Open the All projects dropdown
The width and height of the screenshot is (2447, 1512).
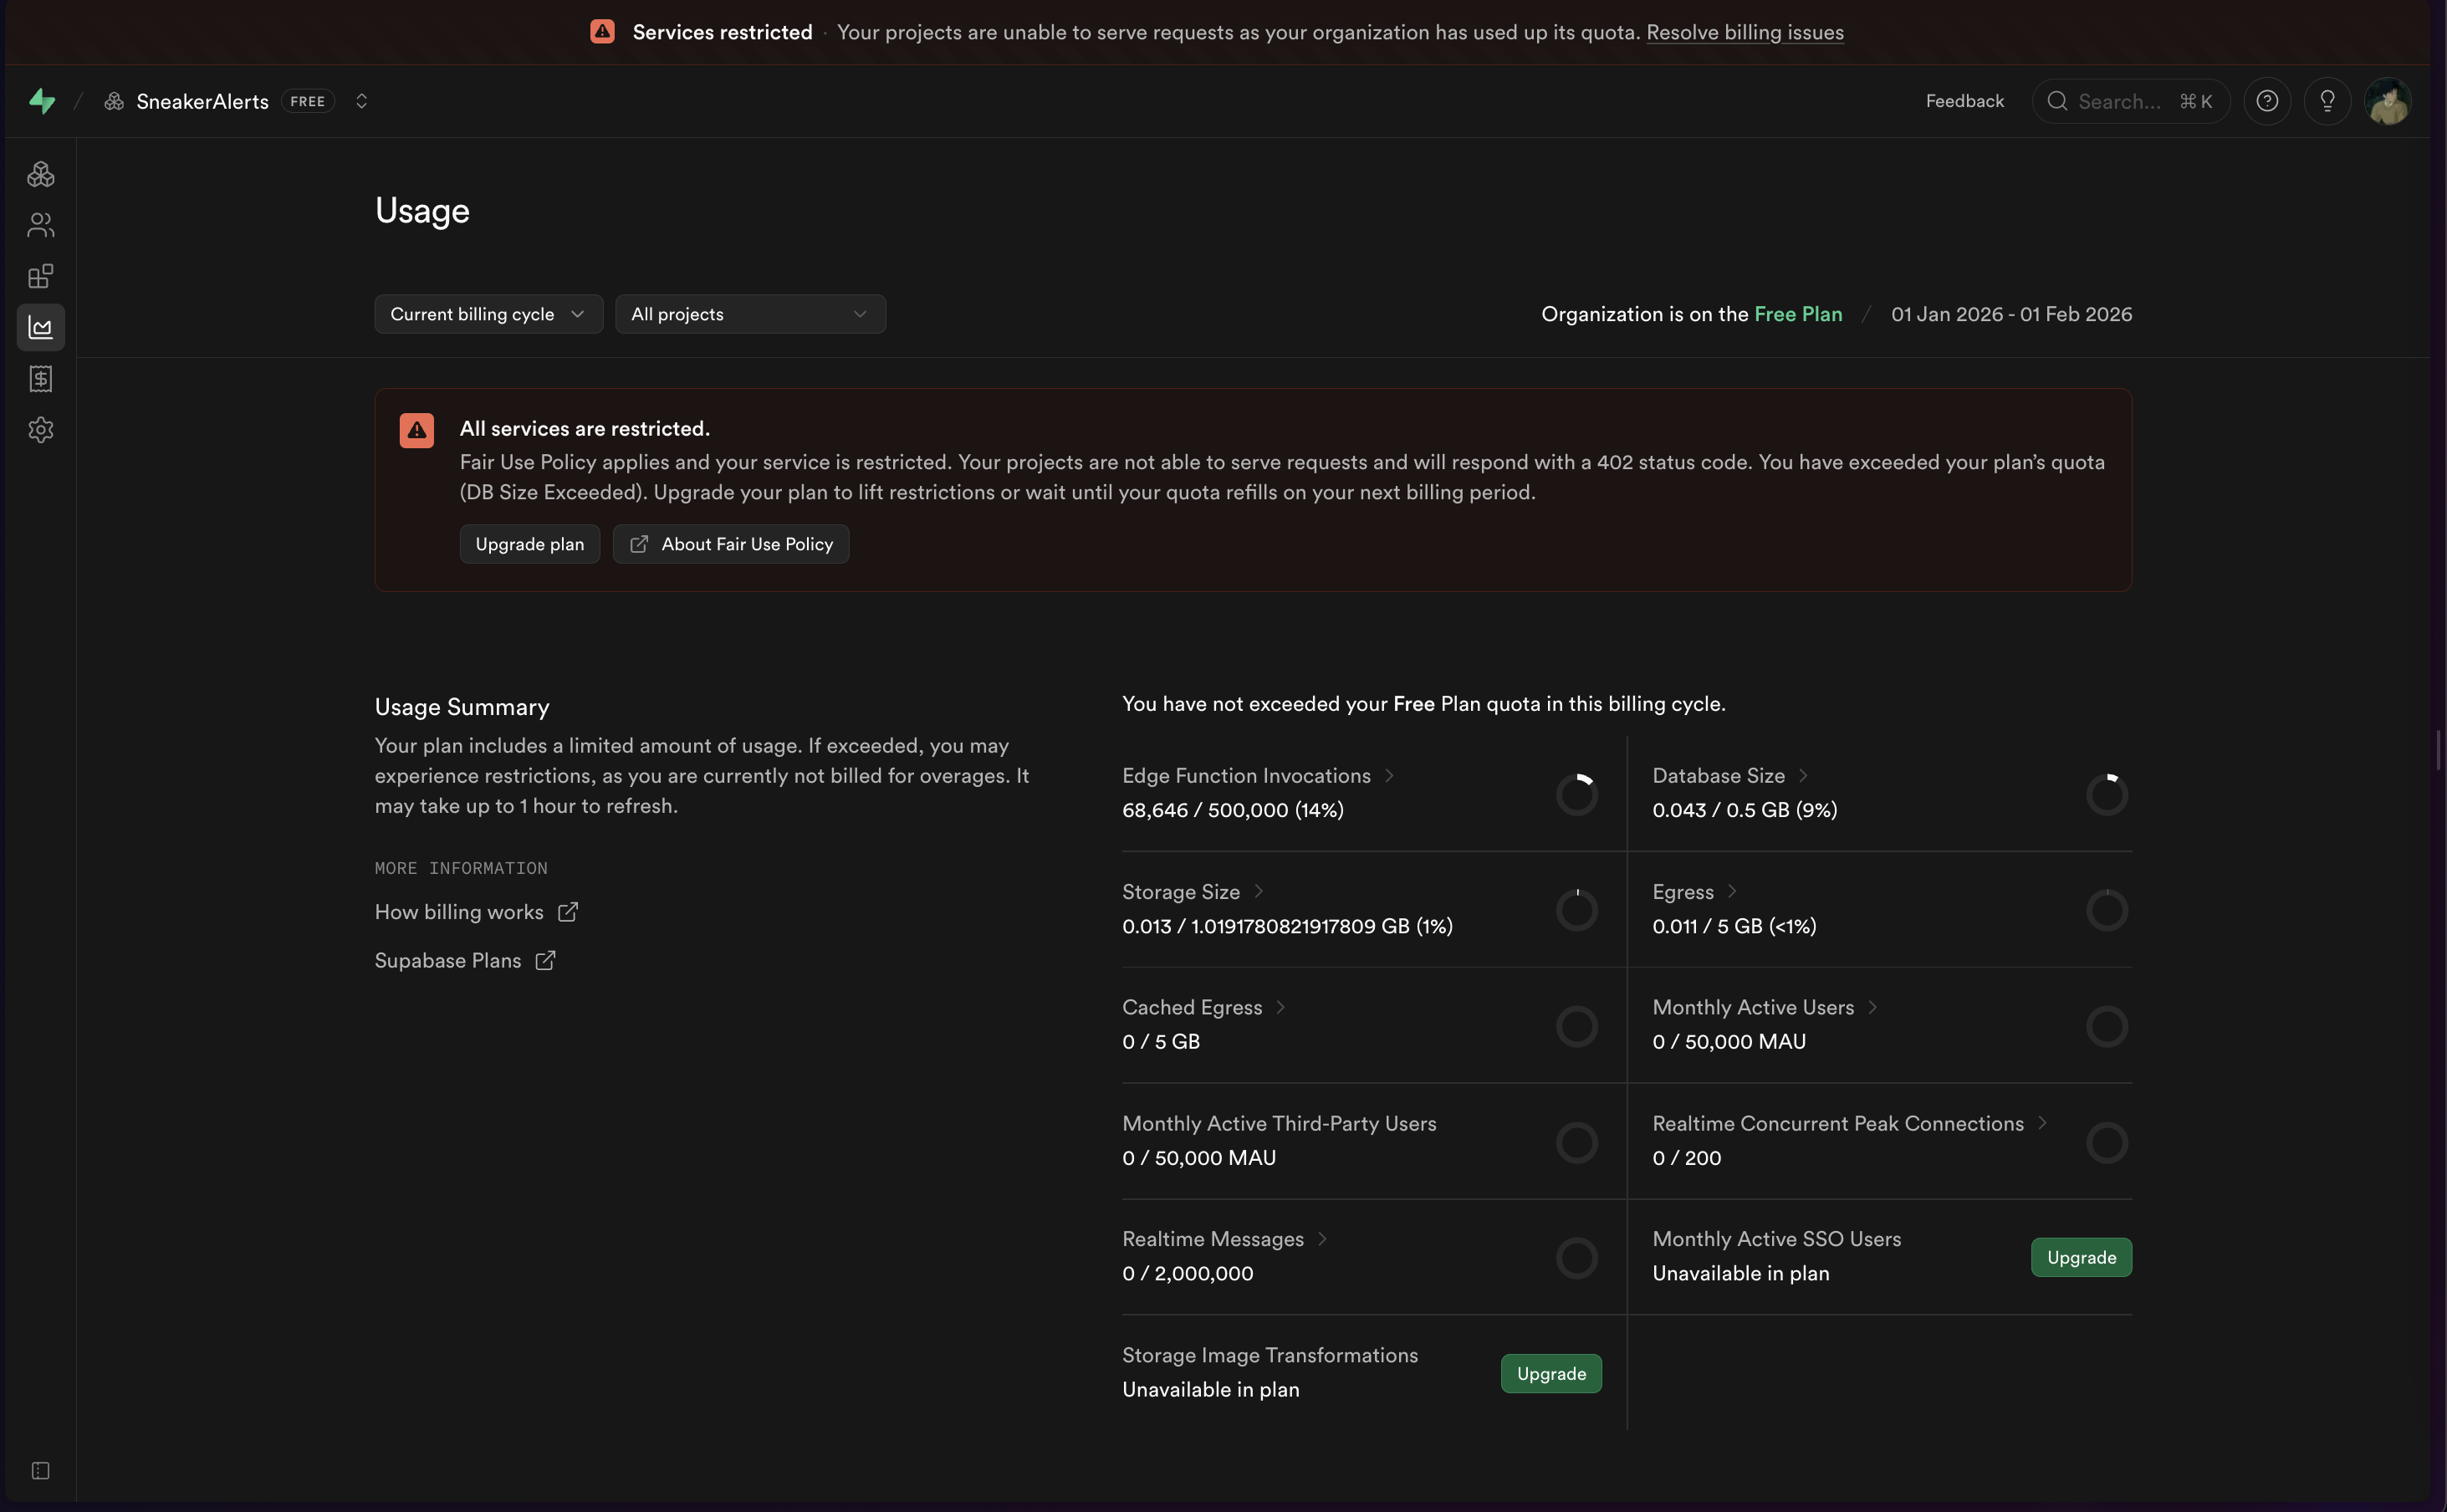(x=750, y=314)
